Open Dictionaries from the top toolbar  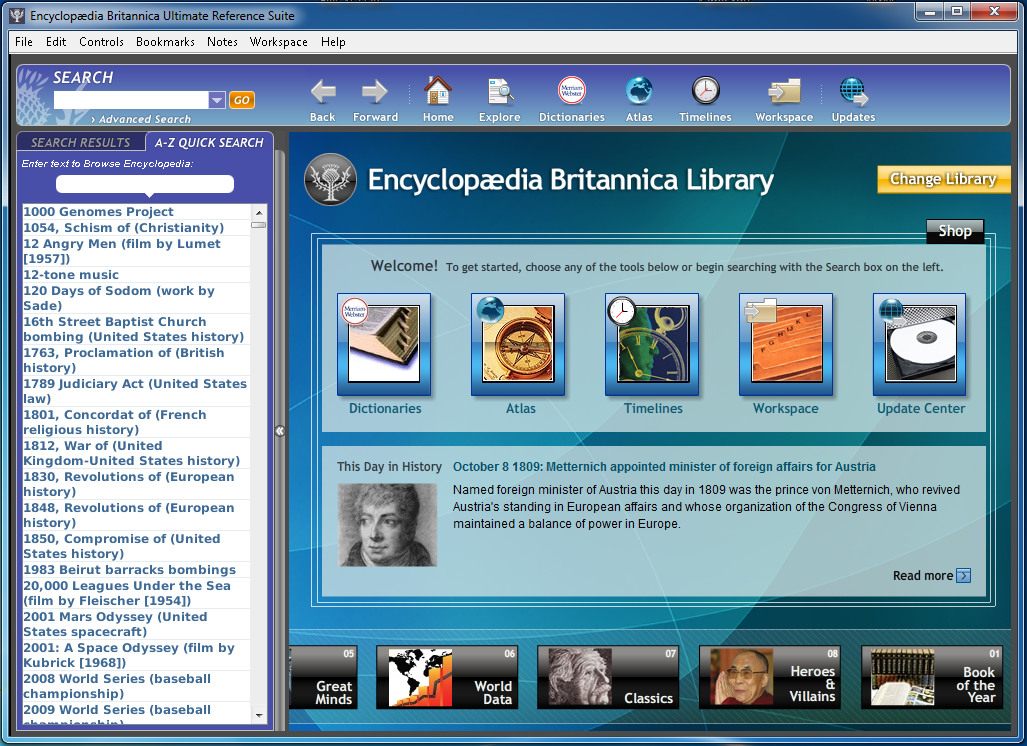572,90
